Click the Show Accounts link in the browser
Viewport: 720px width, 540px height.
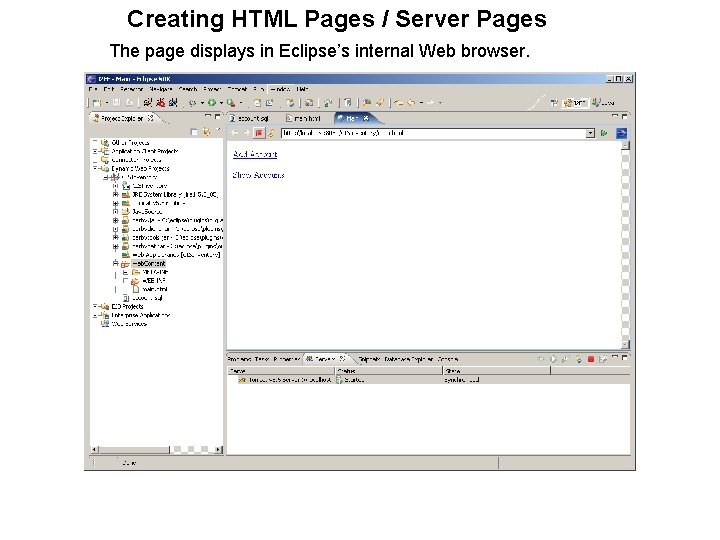coord(259,175)
